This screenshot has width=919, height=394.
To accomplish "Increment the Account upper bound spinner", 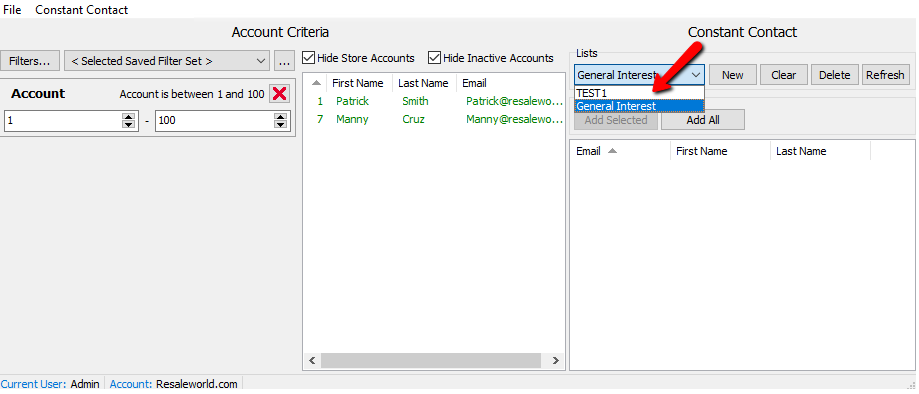I will coord(281,117).
